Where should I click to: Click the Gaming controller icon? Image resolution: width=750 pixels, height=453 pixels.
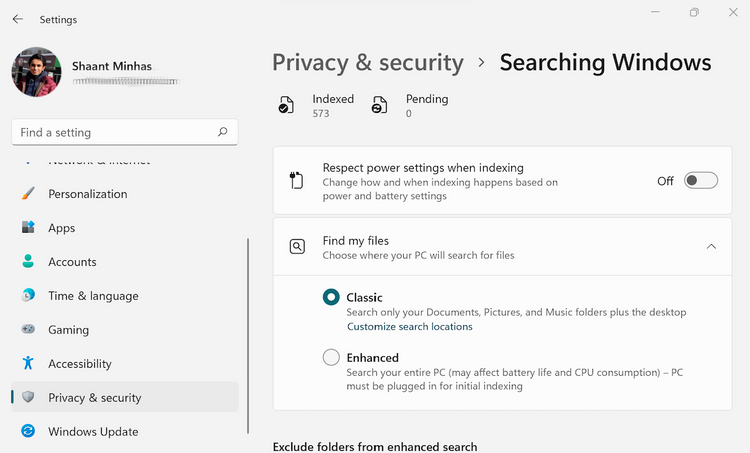click(x=28, y=330)
